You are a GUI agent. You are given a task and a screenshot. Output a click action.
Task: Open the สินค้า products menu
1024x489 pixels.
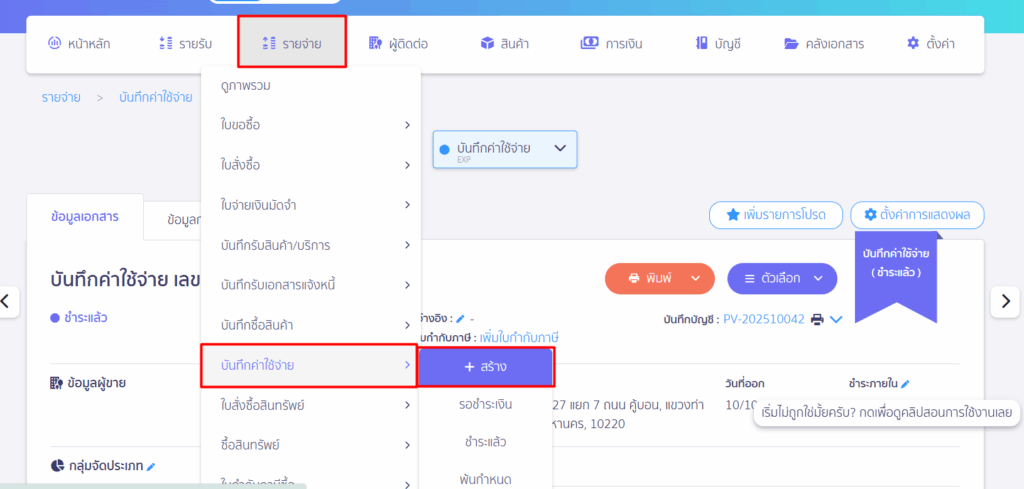[x=504, y=43]
